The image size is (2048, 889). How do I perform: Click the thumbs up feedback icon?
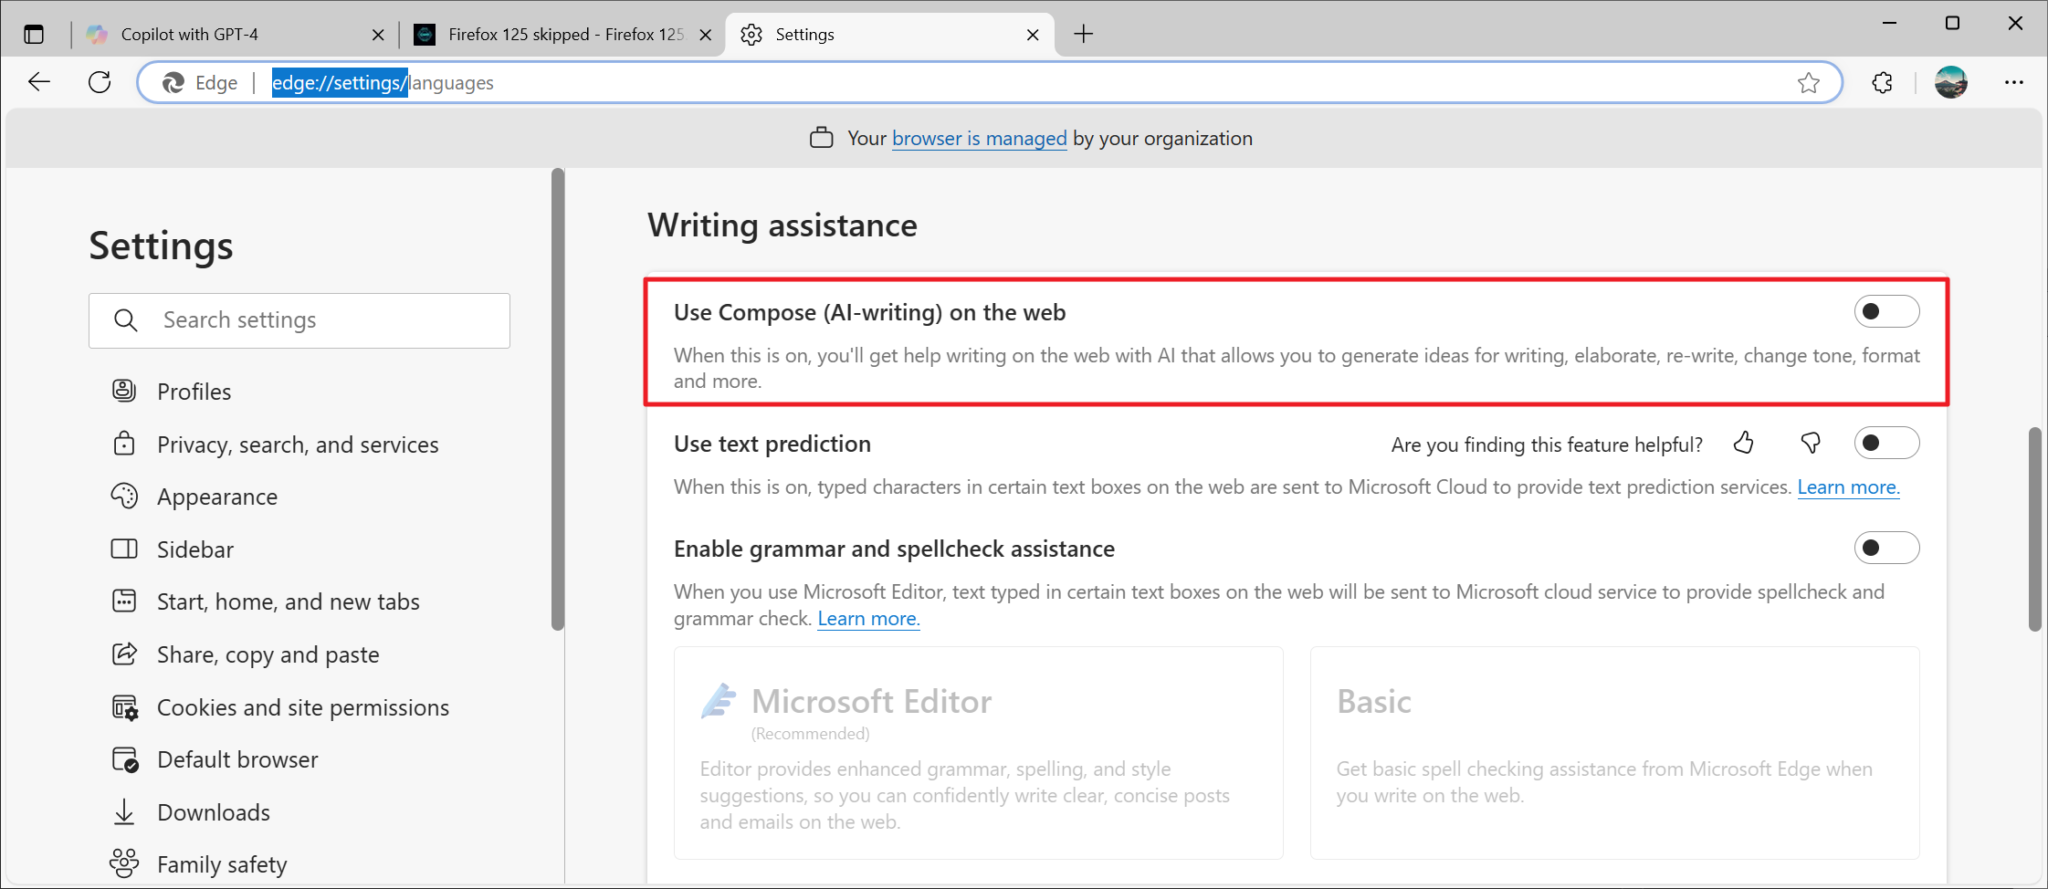coord(1744,443)
